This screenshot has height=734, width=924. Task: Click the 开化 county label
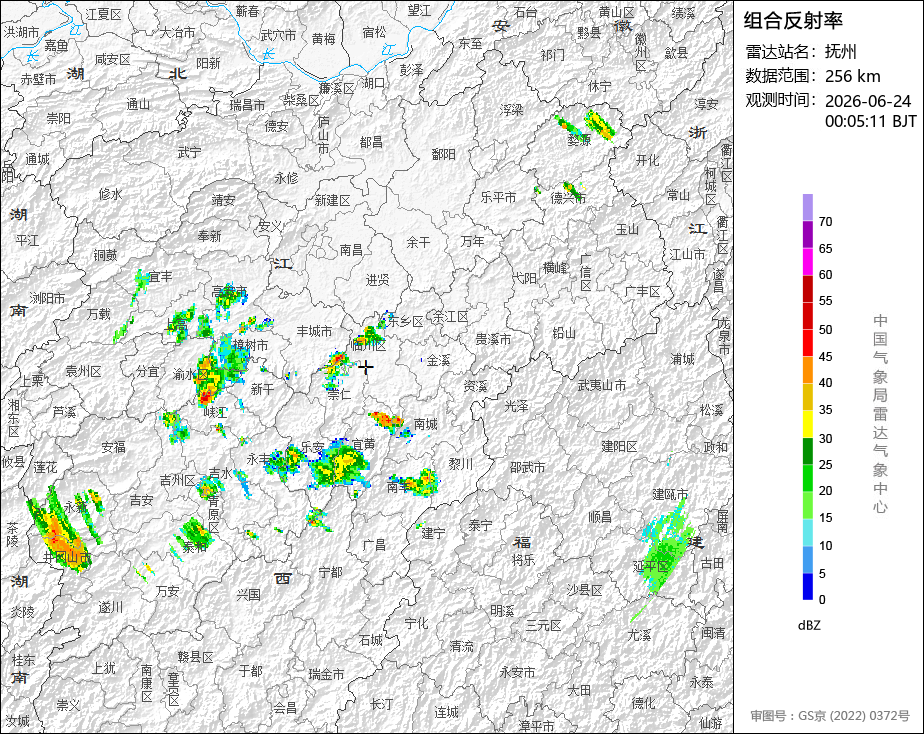pyautogui.click(x=648, y=160)
